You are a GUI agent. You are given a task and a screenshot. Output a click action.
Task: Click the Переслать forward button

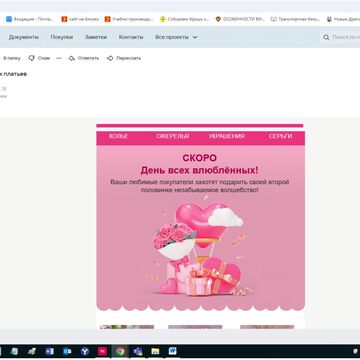click(124, 58)
